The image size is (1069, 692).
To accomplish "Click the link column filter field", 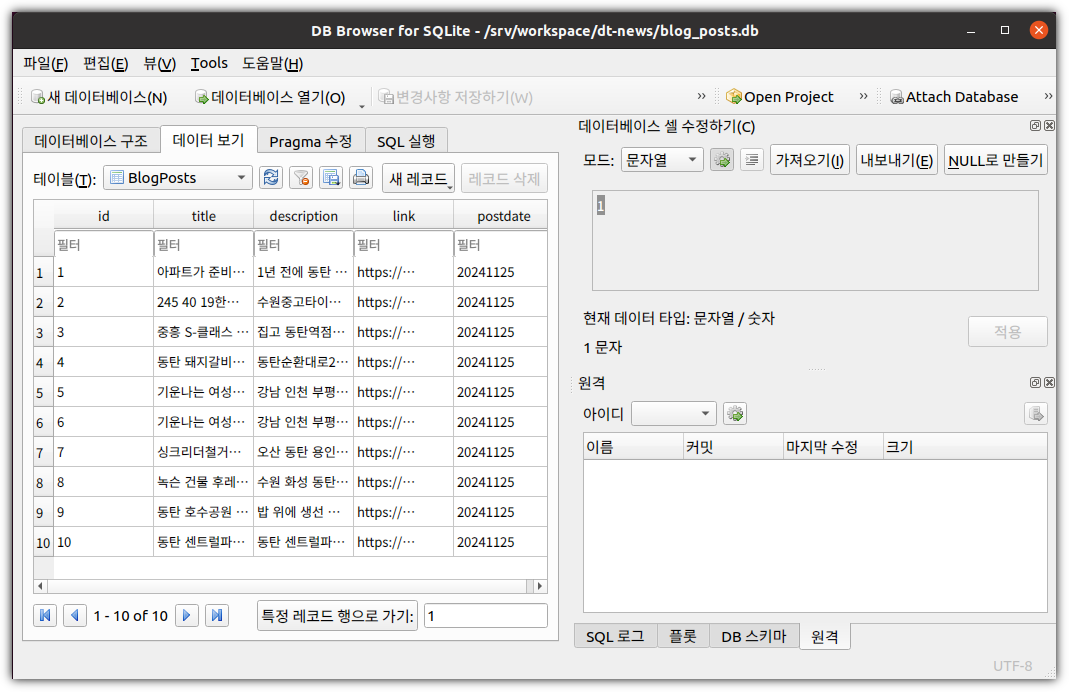I will coord(404,244).
